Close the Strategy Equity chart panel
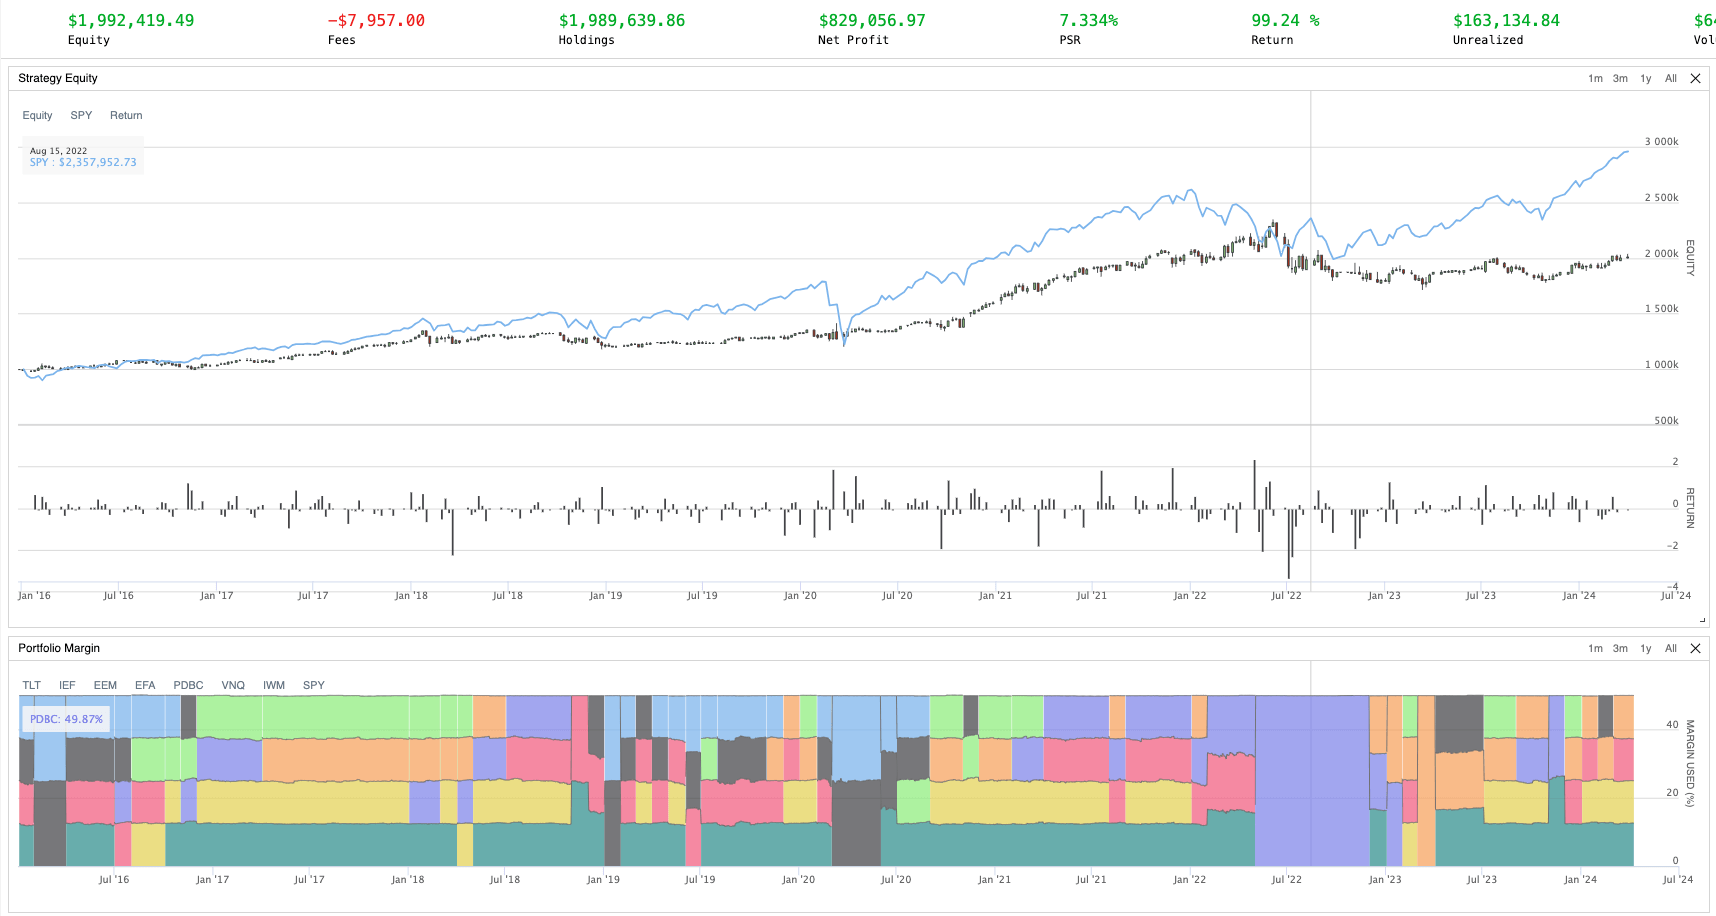The height and width of the screenshot is (916, 1716). click(x=1695, y=79)
